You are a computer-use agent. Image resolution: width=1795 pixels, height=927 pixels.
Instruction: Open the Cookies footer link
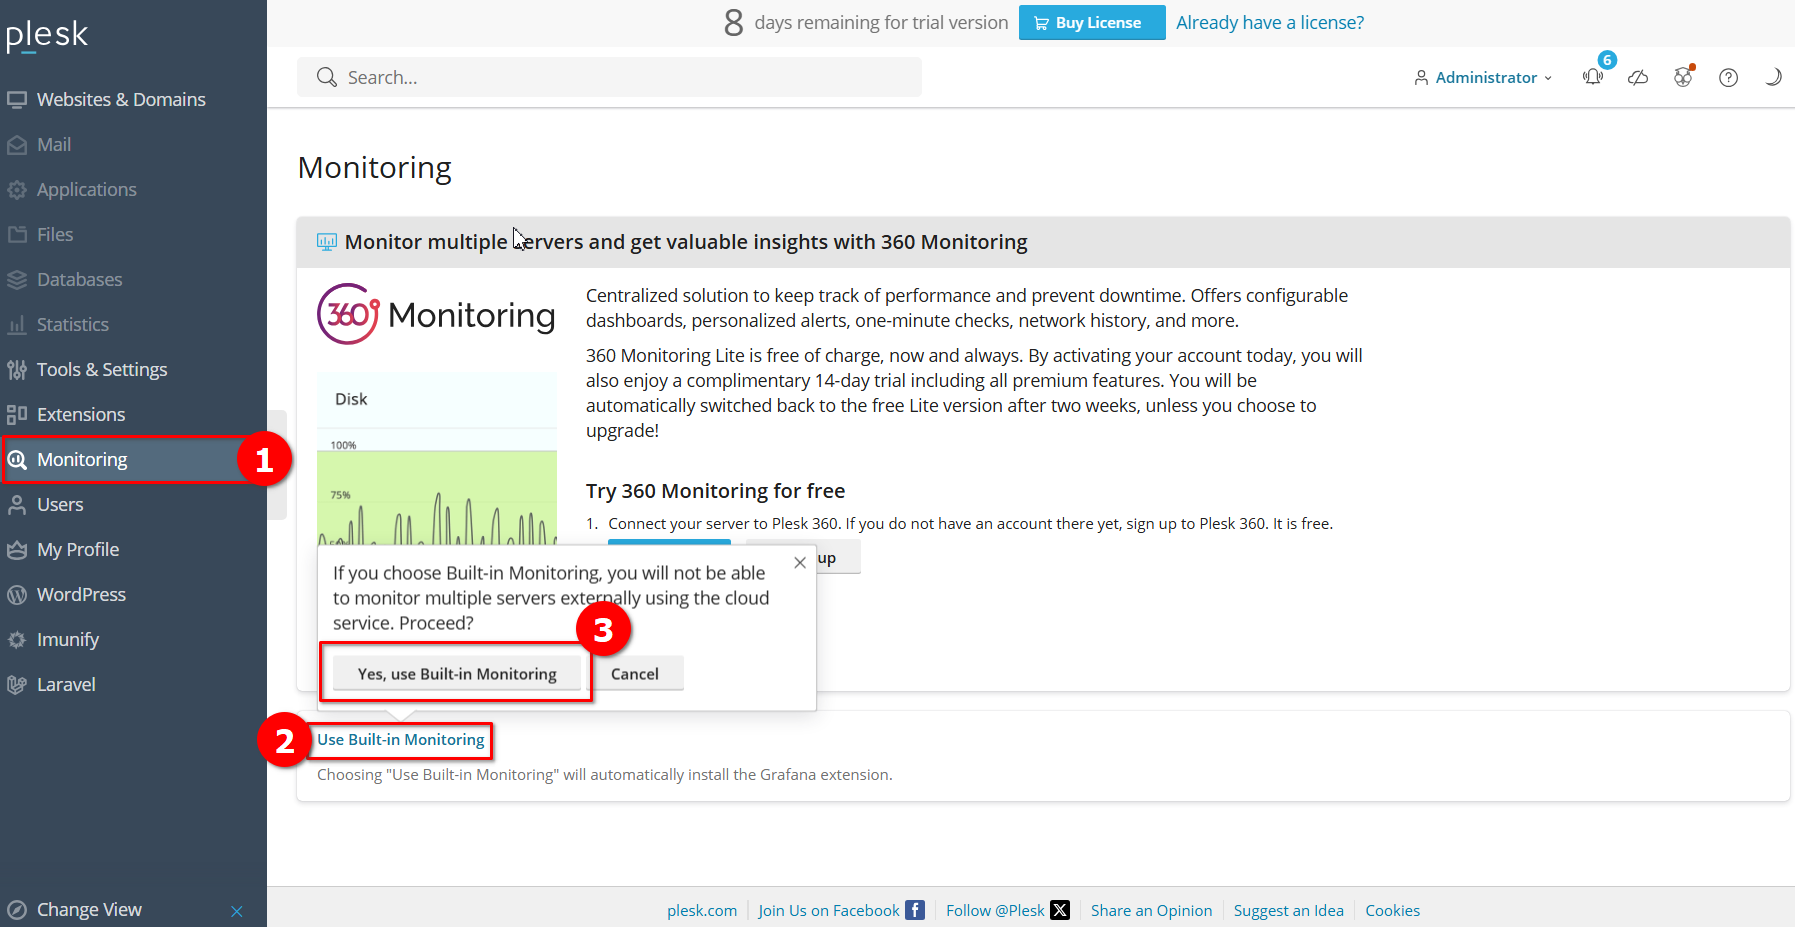(1392, 910)
